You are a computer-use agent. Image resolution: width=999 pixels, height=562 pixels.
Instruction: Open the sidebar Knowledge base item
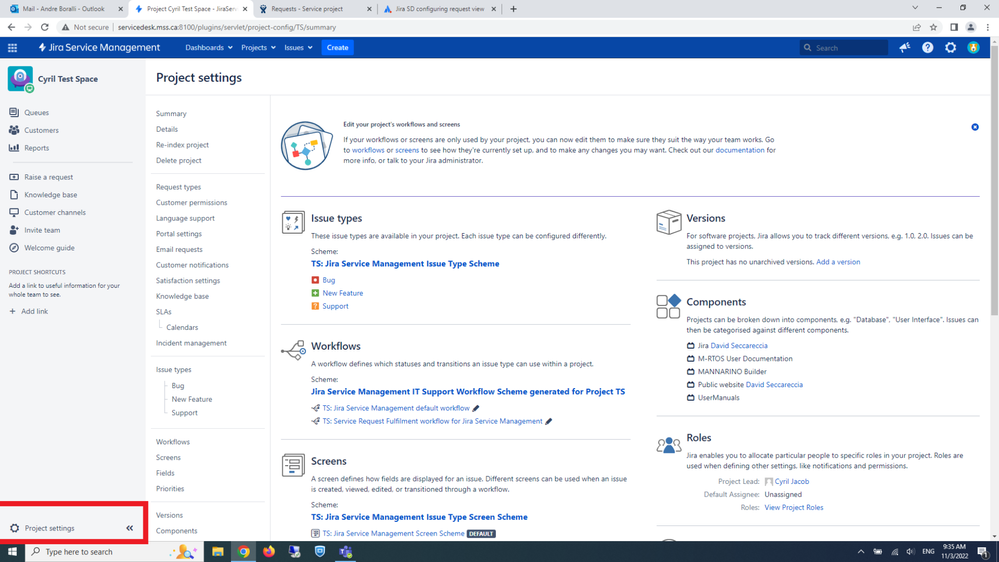tap(50, 195)
